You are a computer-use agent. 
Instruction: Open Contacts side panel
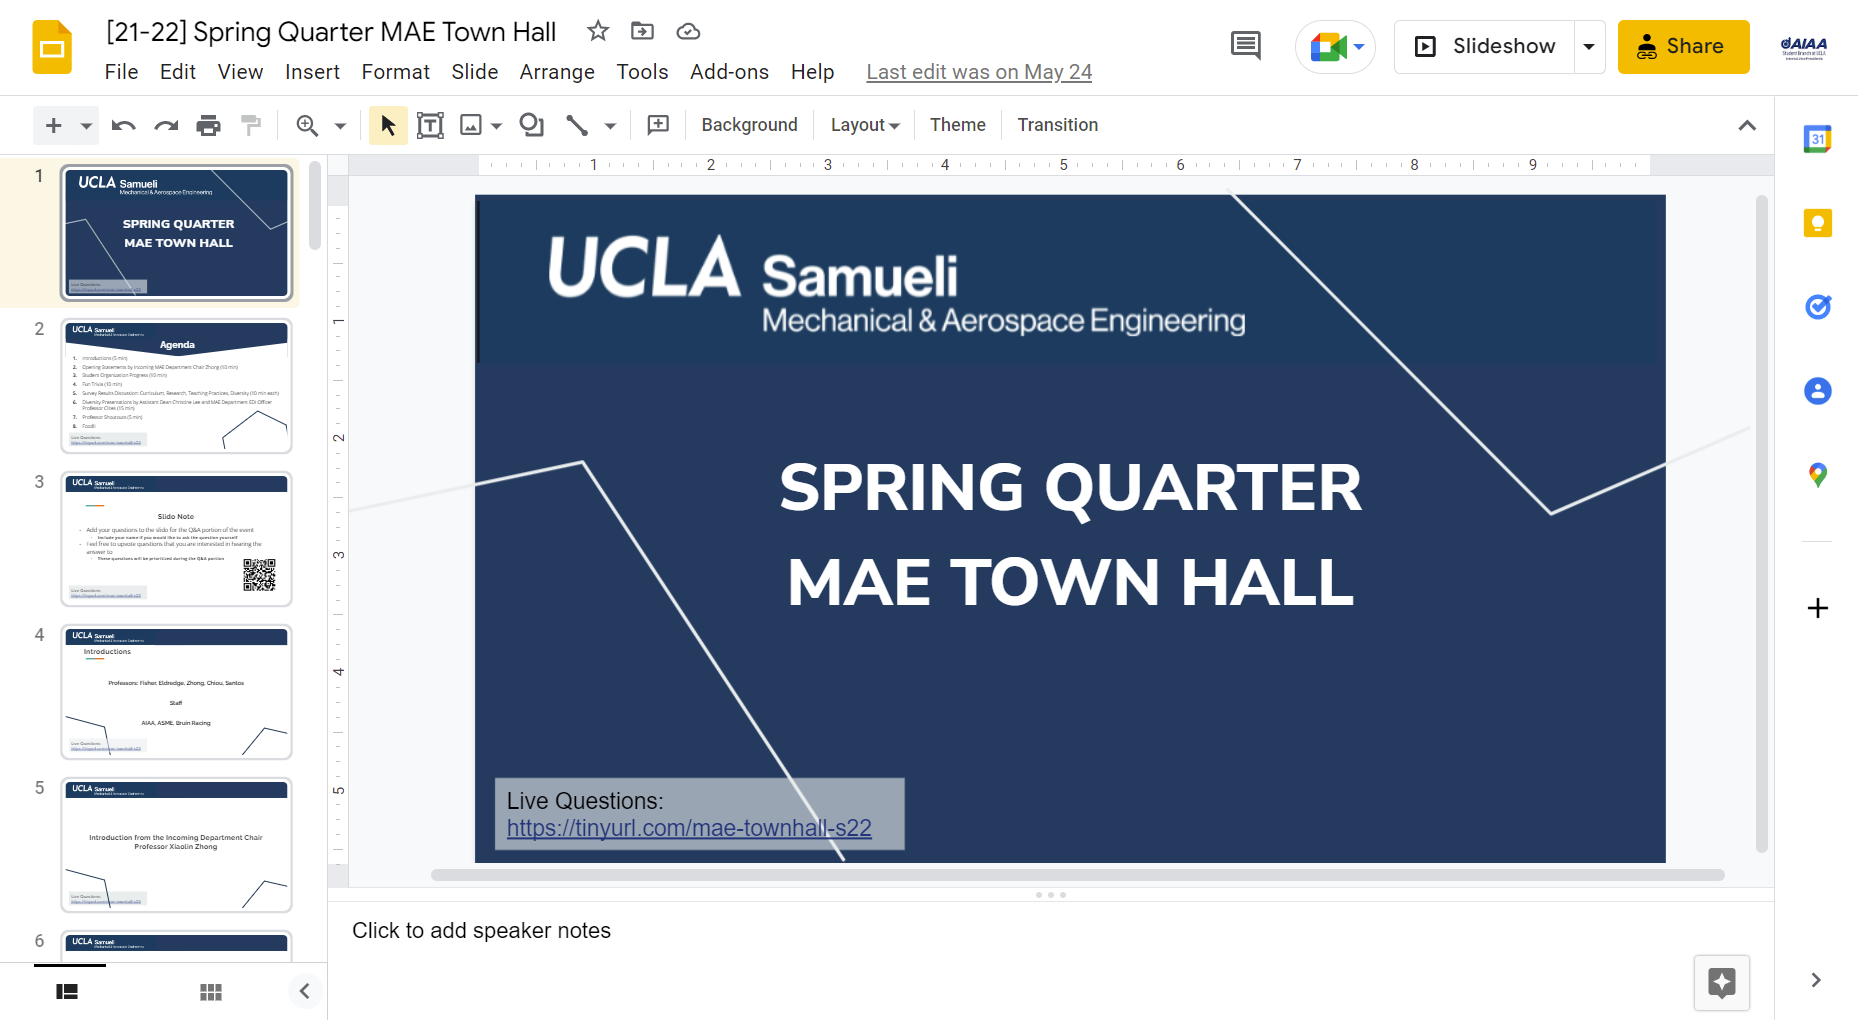click(1817, 391)
